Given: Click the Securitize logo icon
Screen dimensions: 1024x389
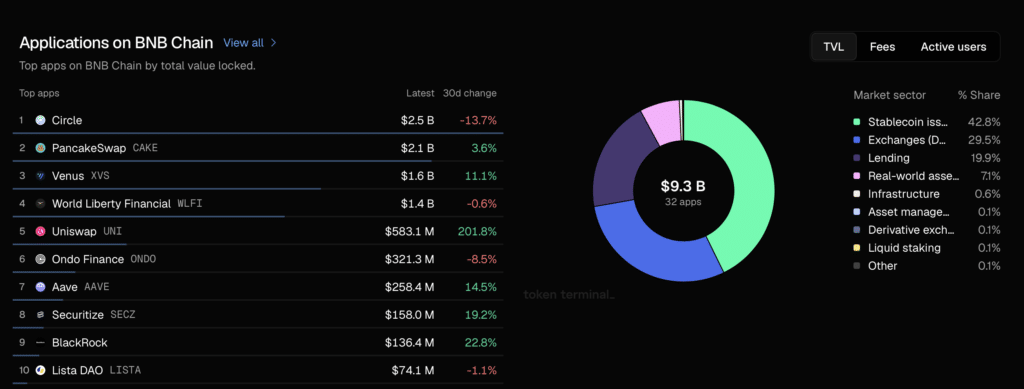Looking at the screenshot, I should click(x=40, y=315).
